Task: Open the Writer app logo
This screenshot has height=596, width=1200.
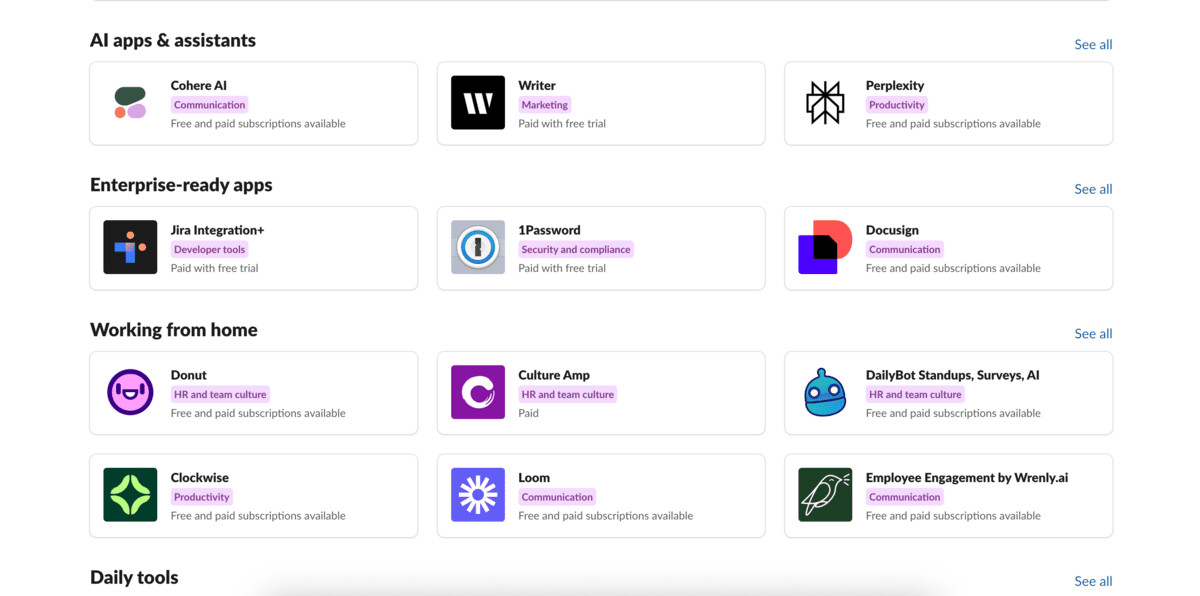Action: (x=477, y=103)
